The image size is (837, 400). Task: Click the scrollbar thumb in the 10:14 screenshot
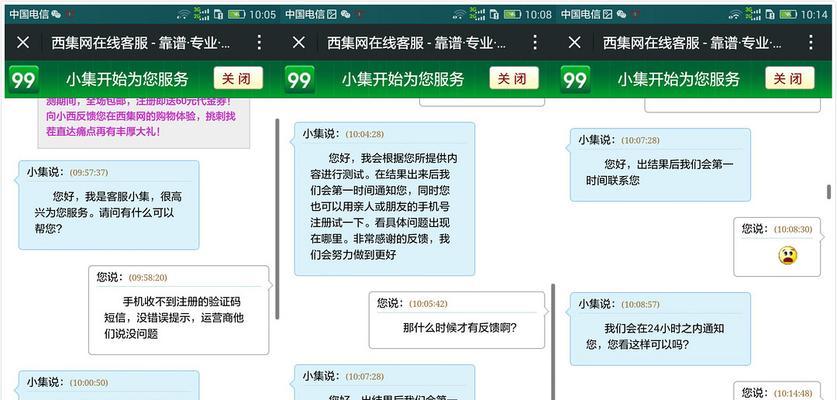pyautogui.click(x=828, y=192)
